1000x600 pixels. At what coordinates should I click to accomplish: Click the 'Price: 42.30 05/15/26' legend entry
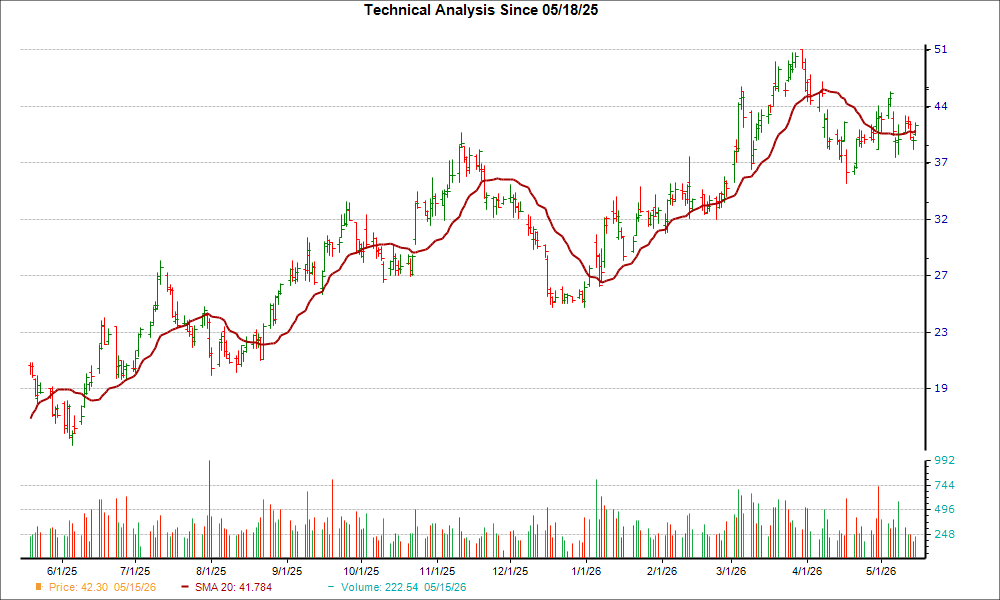point(102,587)
